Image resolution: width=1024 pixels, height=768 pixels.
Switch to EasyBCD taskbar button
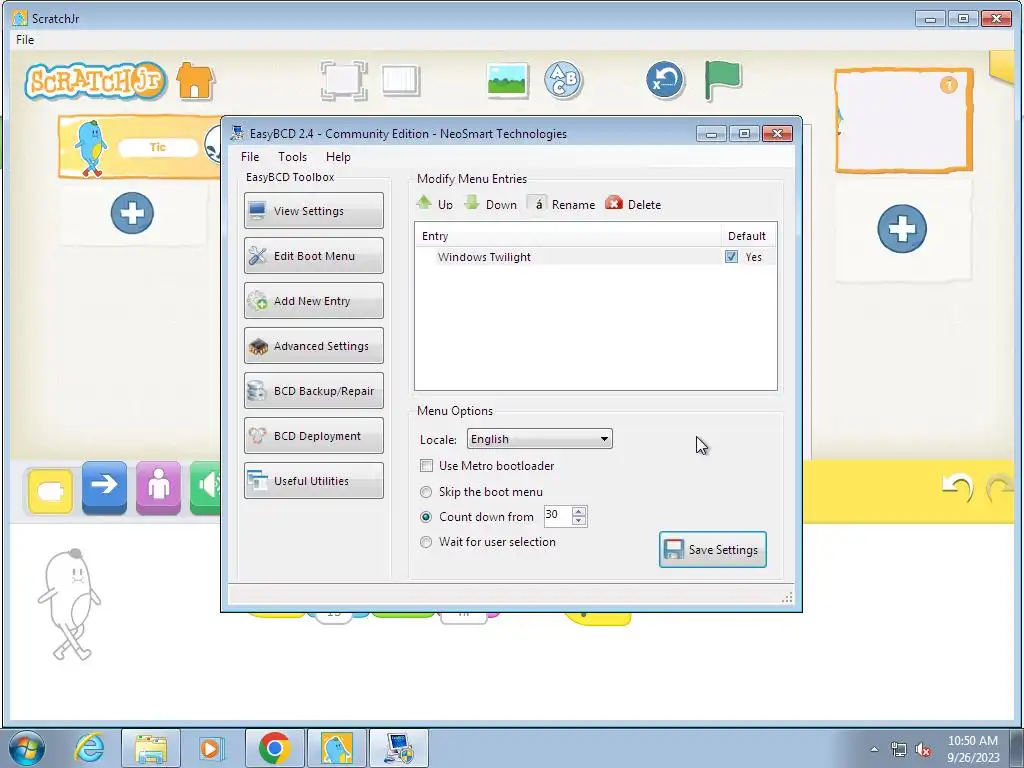coord(398,748)
